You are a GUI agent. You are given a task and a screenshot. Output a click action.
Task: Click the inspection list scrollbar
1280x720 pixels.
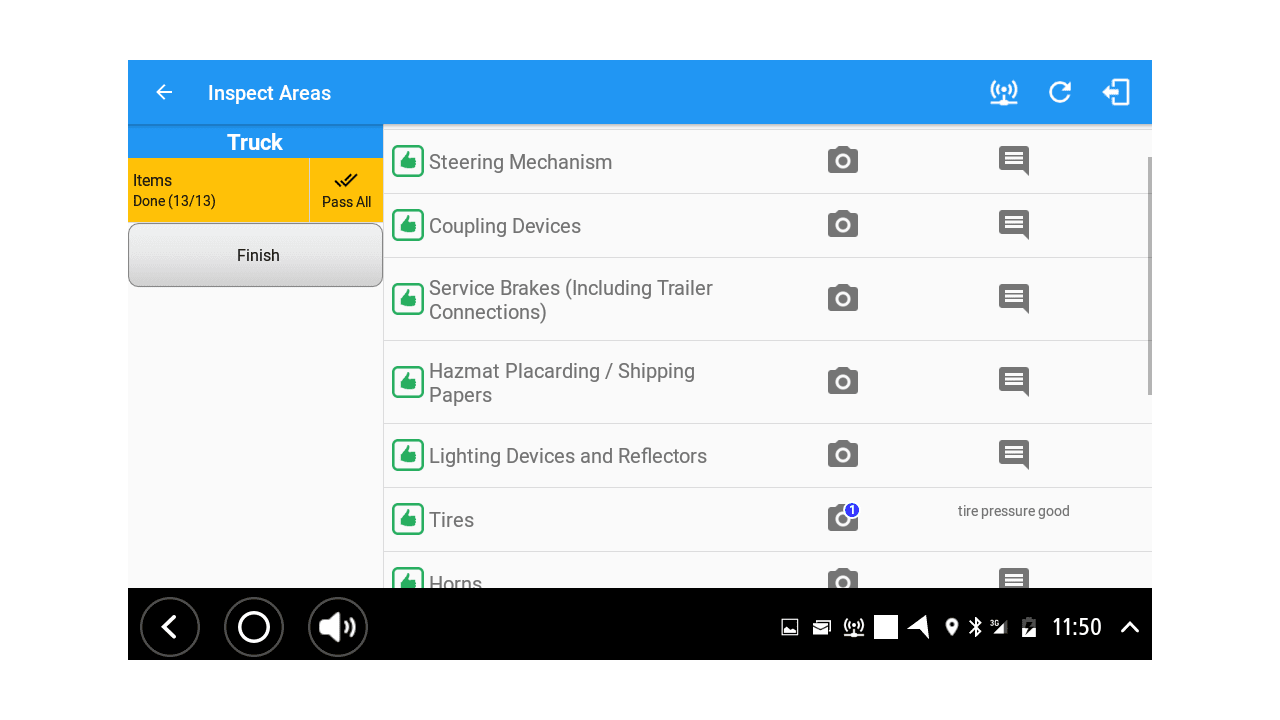coord(1150,276)
